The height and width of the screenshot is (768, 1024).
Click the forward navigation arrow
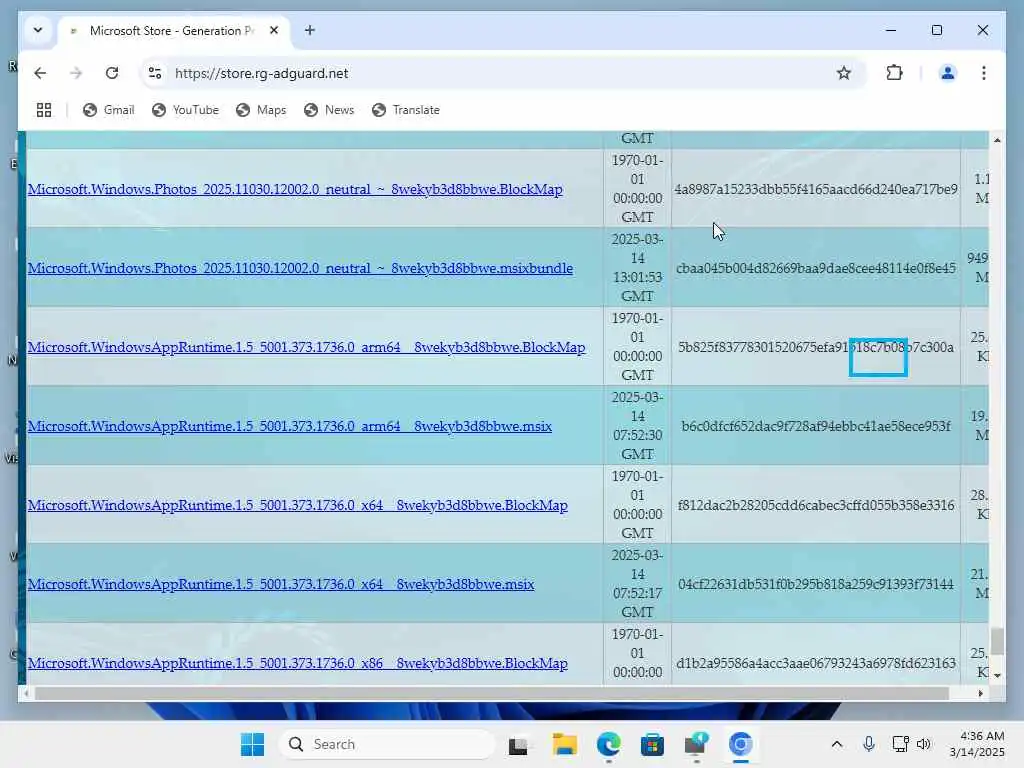[76, 73]
